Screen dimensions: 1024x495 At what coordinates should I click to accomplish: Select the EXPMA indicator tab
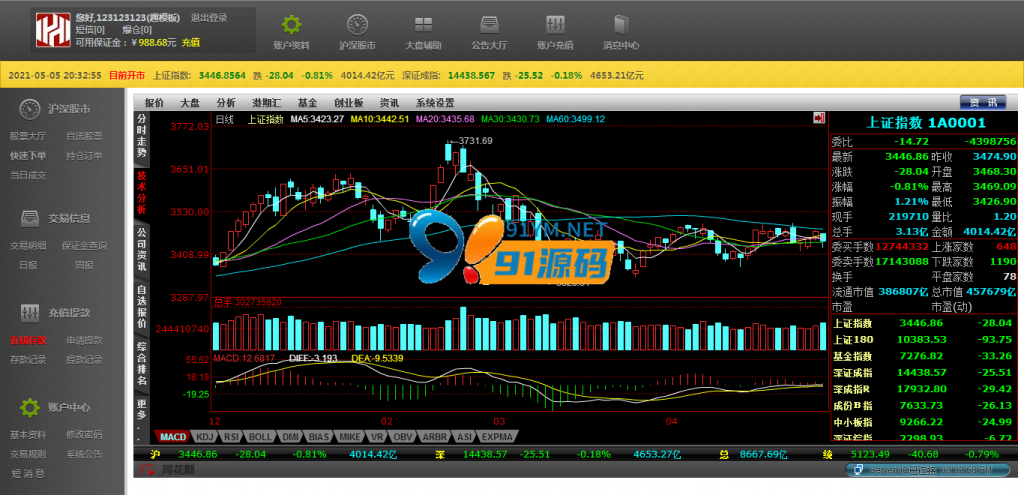pyautogui.click(x=498, y=436)
